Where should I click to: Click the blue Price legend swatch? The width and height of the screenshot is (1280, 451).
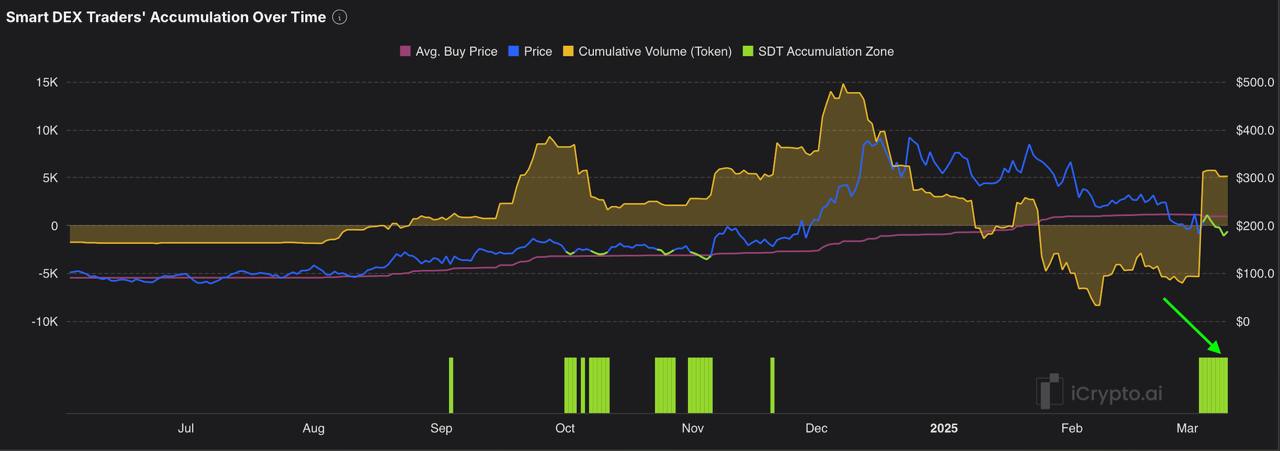point(513,51)
